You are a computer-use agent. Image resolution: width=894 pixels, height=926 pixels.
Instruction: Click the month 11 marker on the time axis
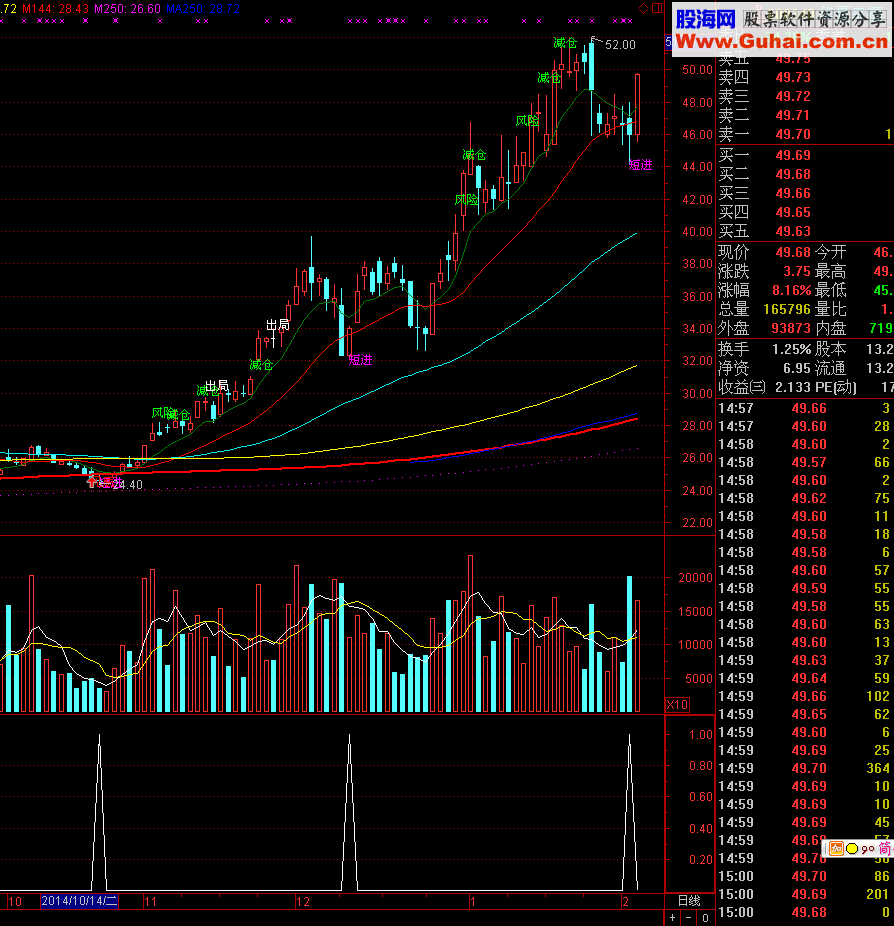151,902
